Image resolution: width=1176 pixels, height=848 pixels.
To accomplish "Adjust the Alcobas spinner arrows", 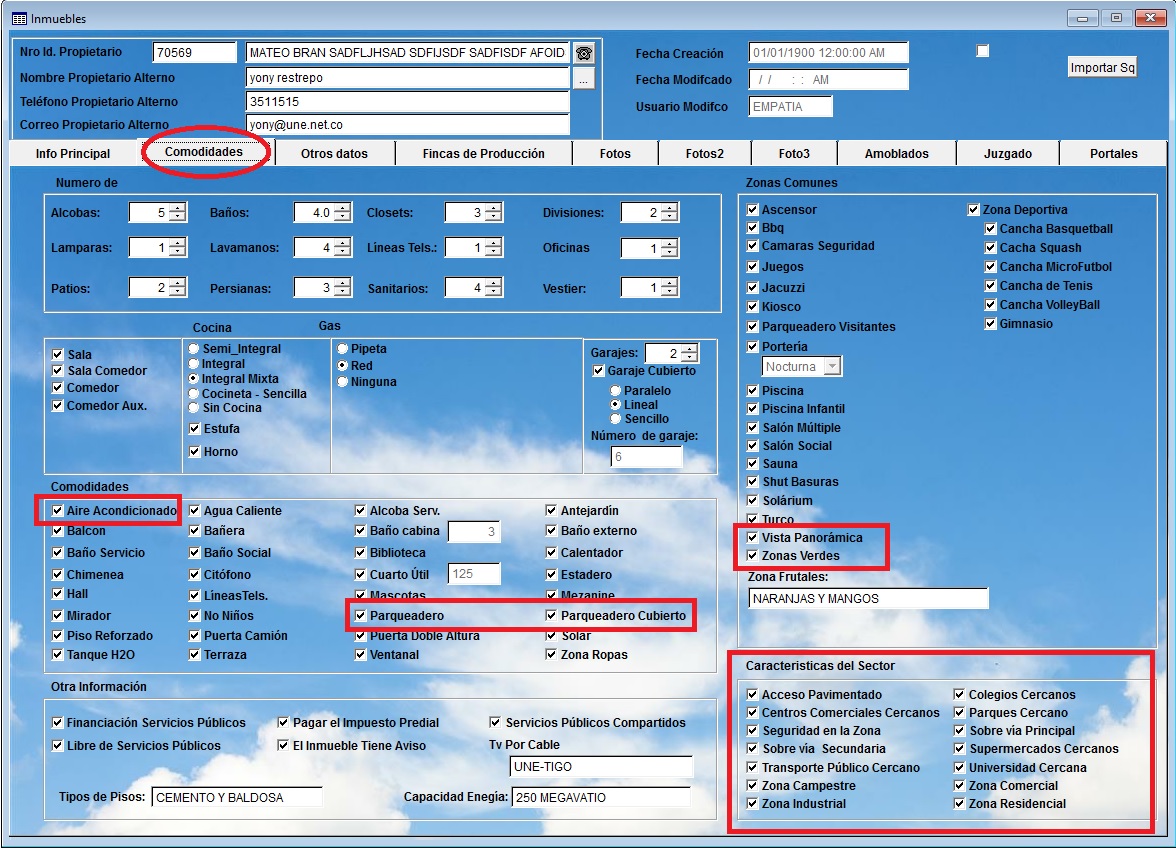I will pos(177,213).
